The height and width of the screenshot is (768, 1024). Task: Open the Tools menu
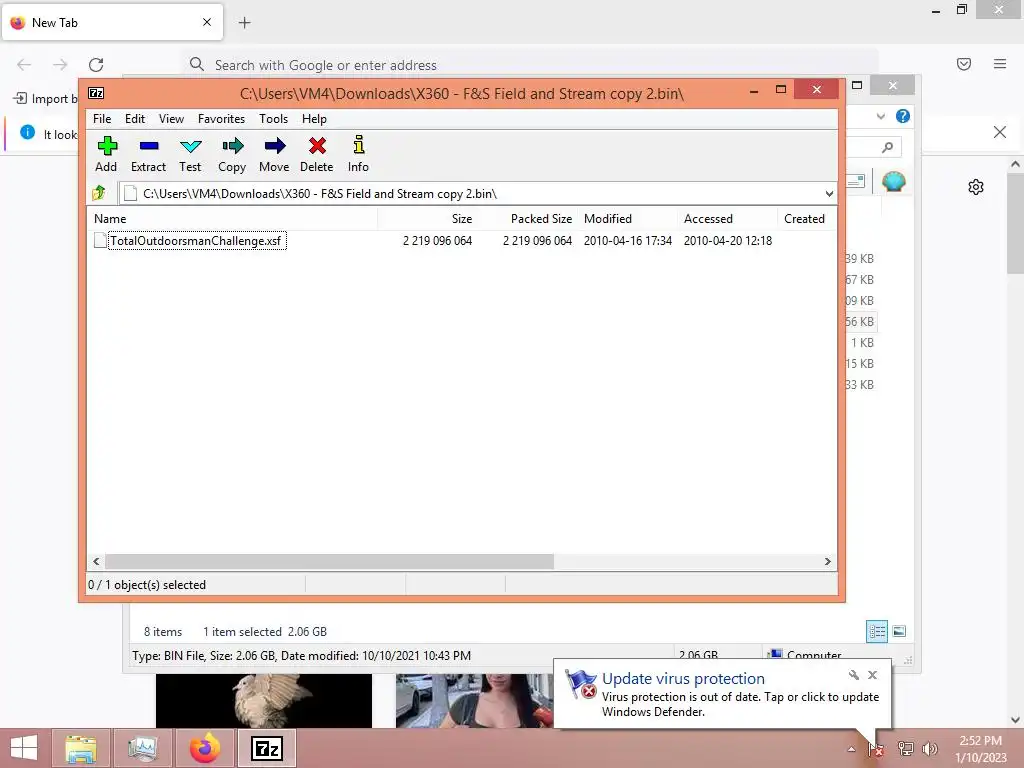click(273, 119)
